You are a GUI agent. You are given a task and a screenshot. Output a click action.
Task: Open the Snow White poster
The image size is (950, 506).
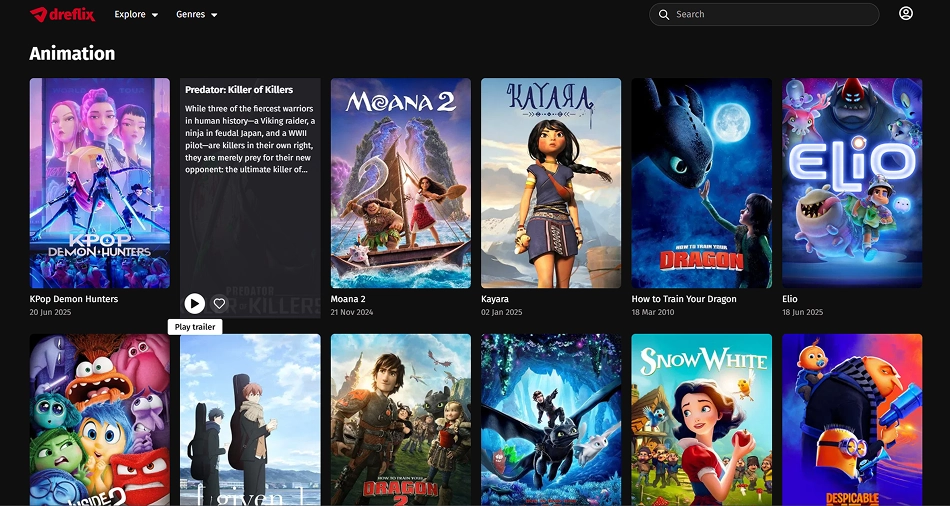tap(702, 420)
